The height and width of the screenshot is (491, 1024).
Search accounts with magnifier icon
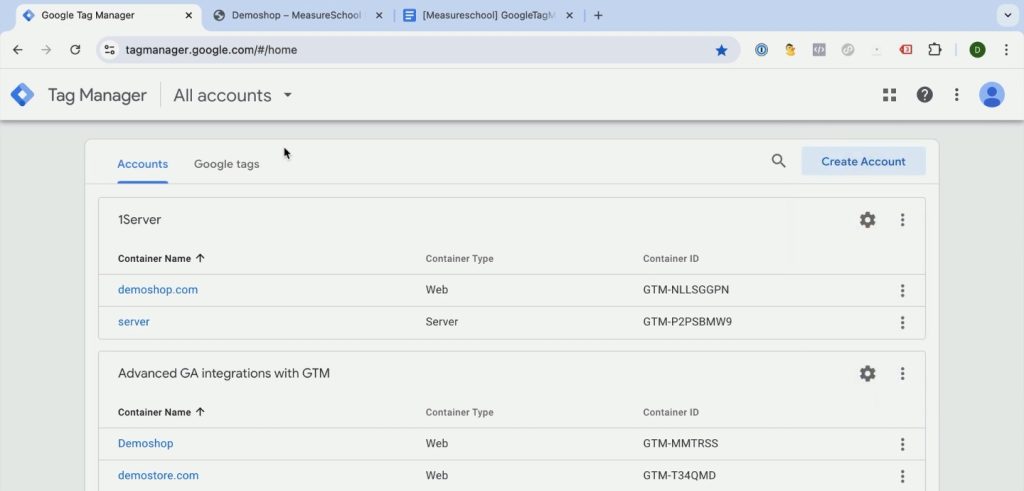778,161
